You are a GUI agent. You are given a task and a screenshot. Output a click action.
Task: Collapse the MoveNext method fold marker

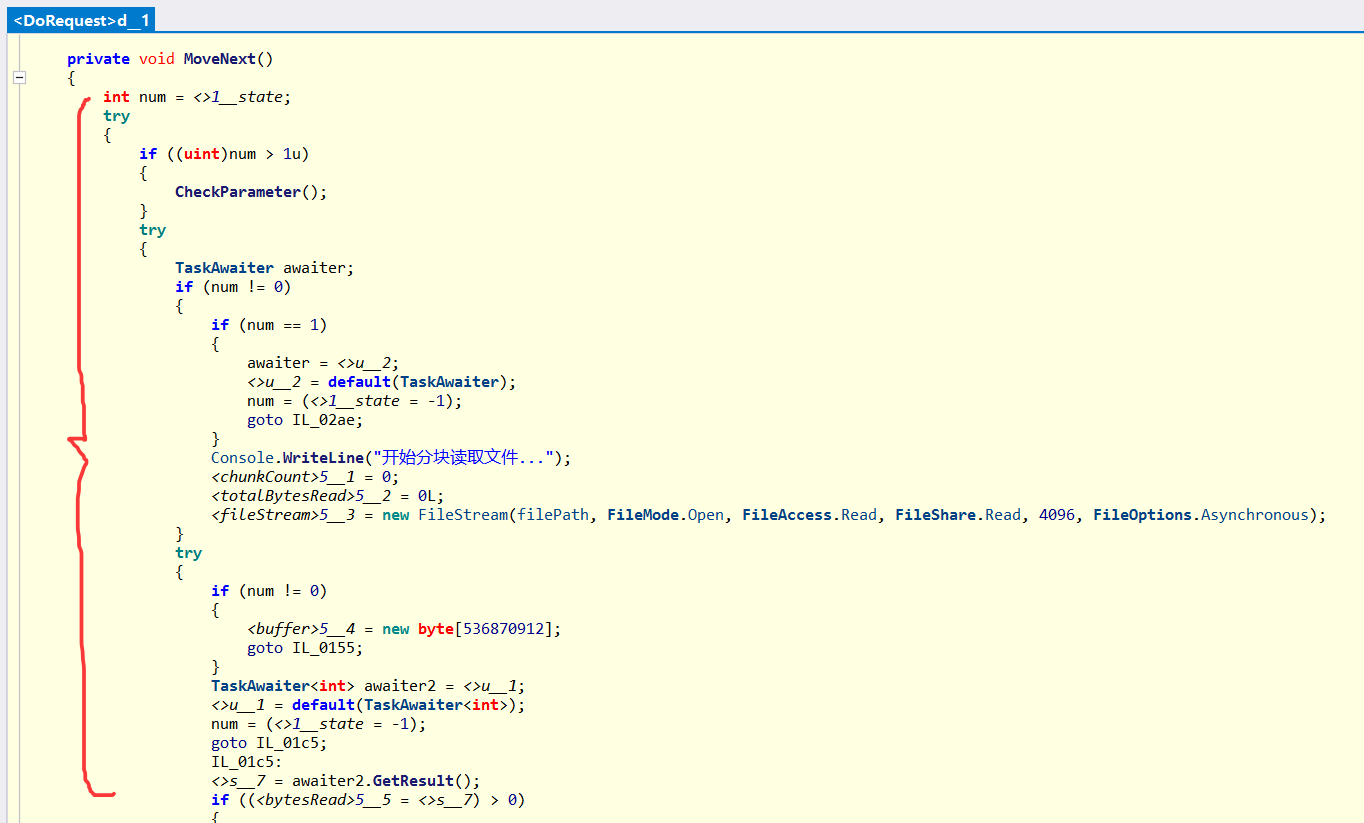[x=19, y=78]
